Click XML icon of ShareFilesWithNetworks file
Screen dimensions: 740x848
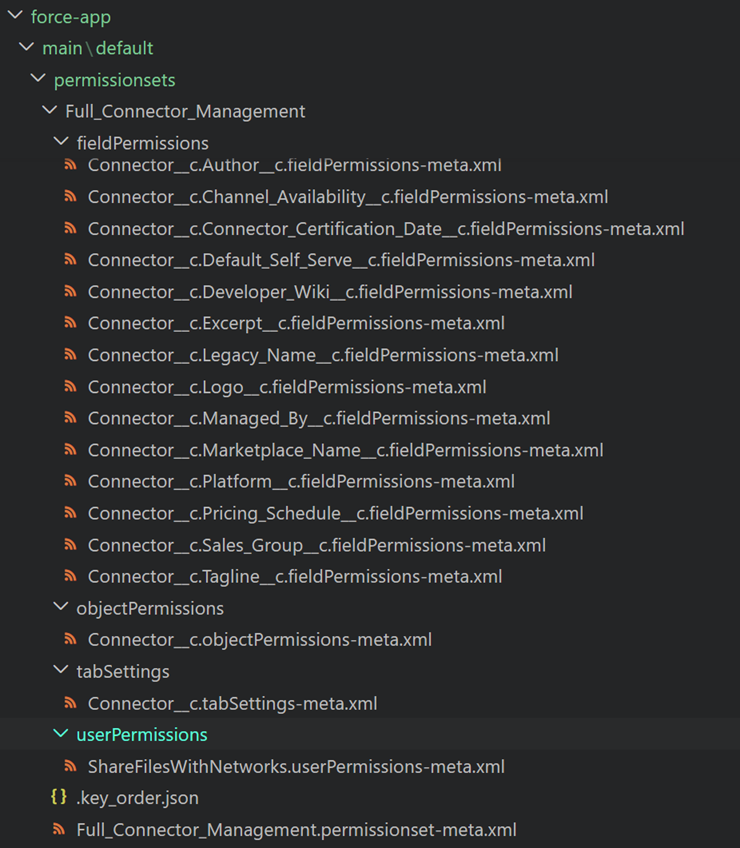[x=70, y=766]
